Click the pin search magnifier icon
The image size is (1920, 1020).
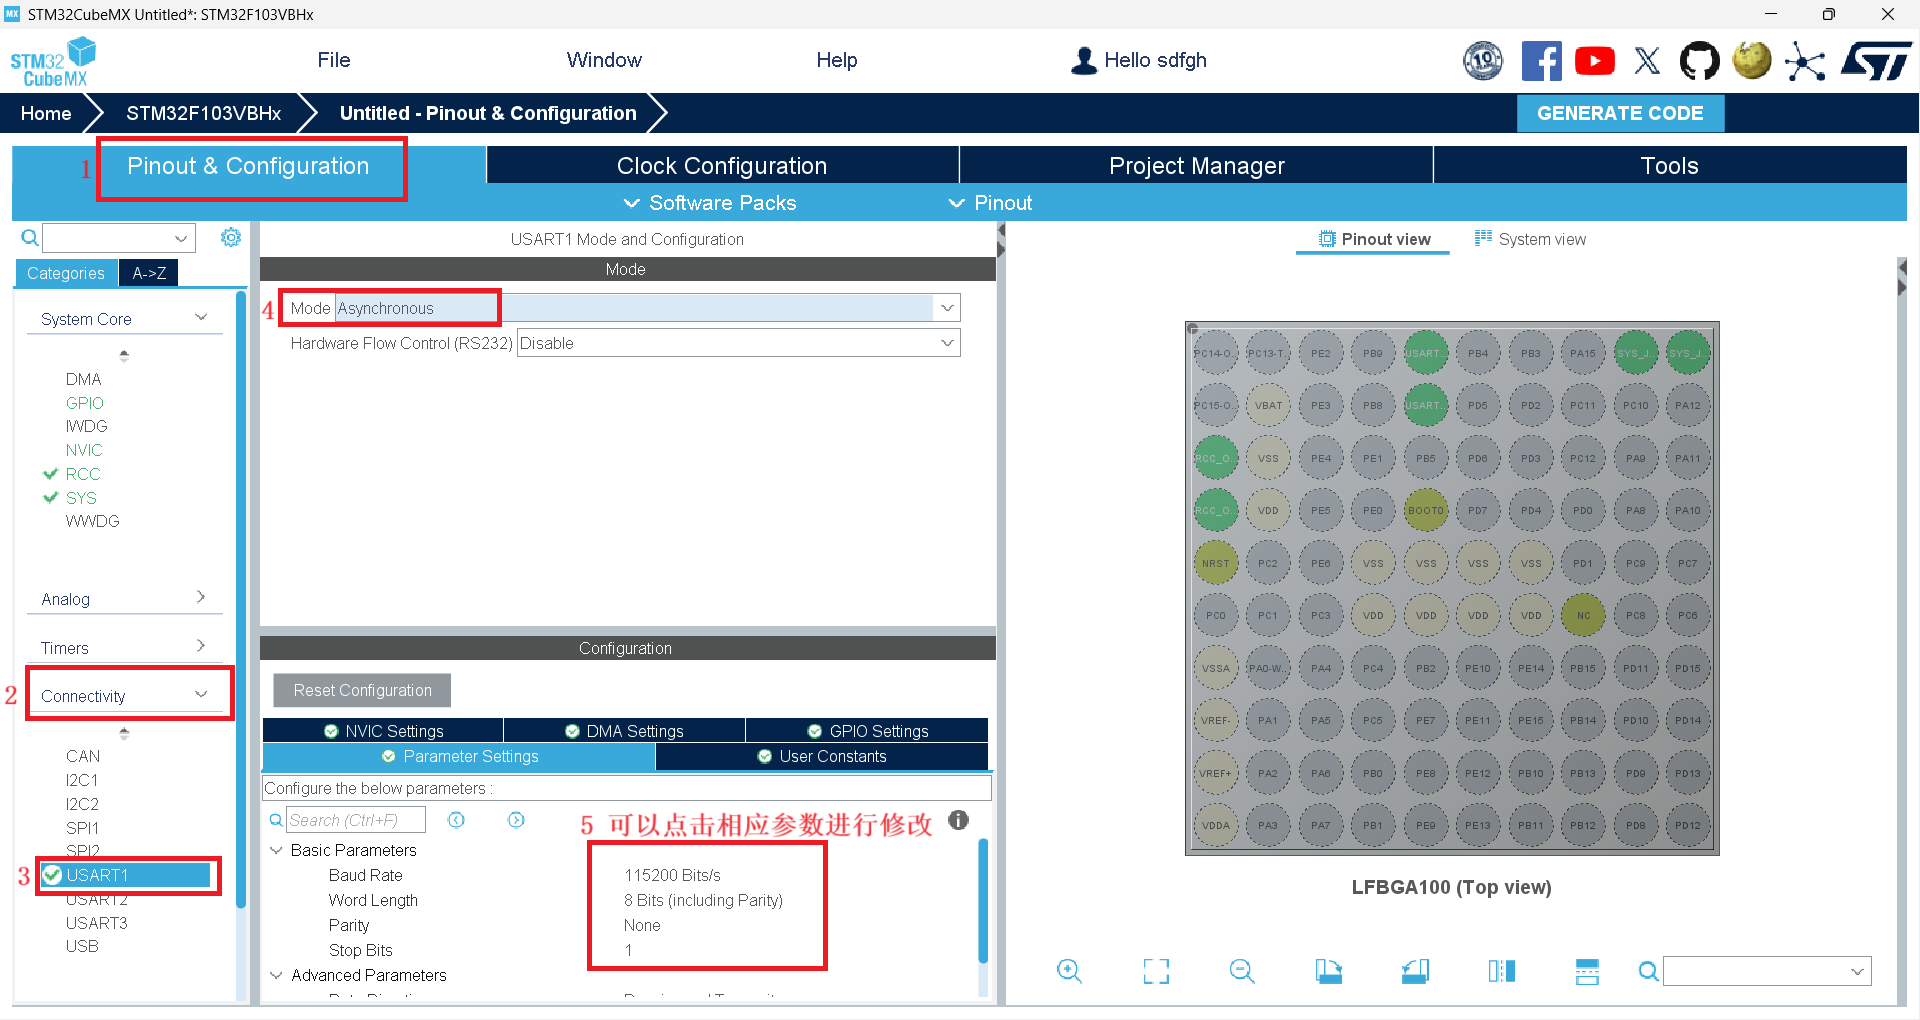pos(1648,971)
